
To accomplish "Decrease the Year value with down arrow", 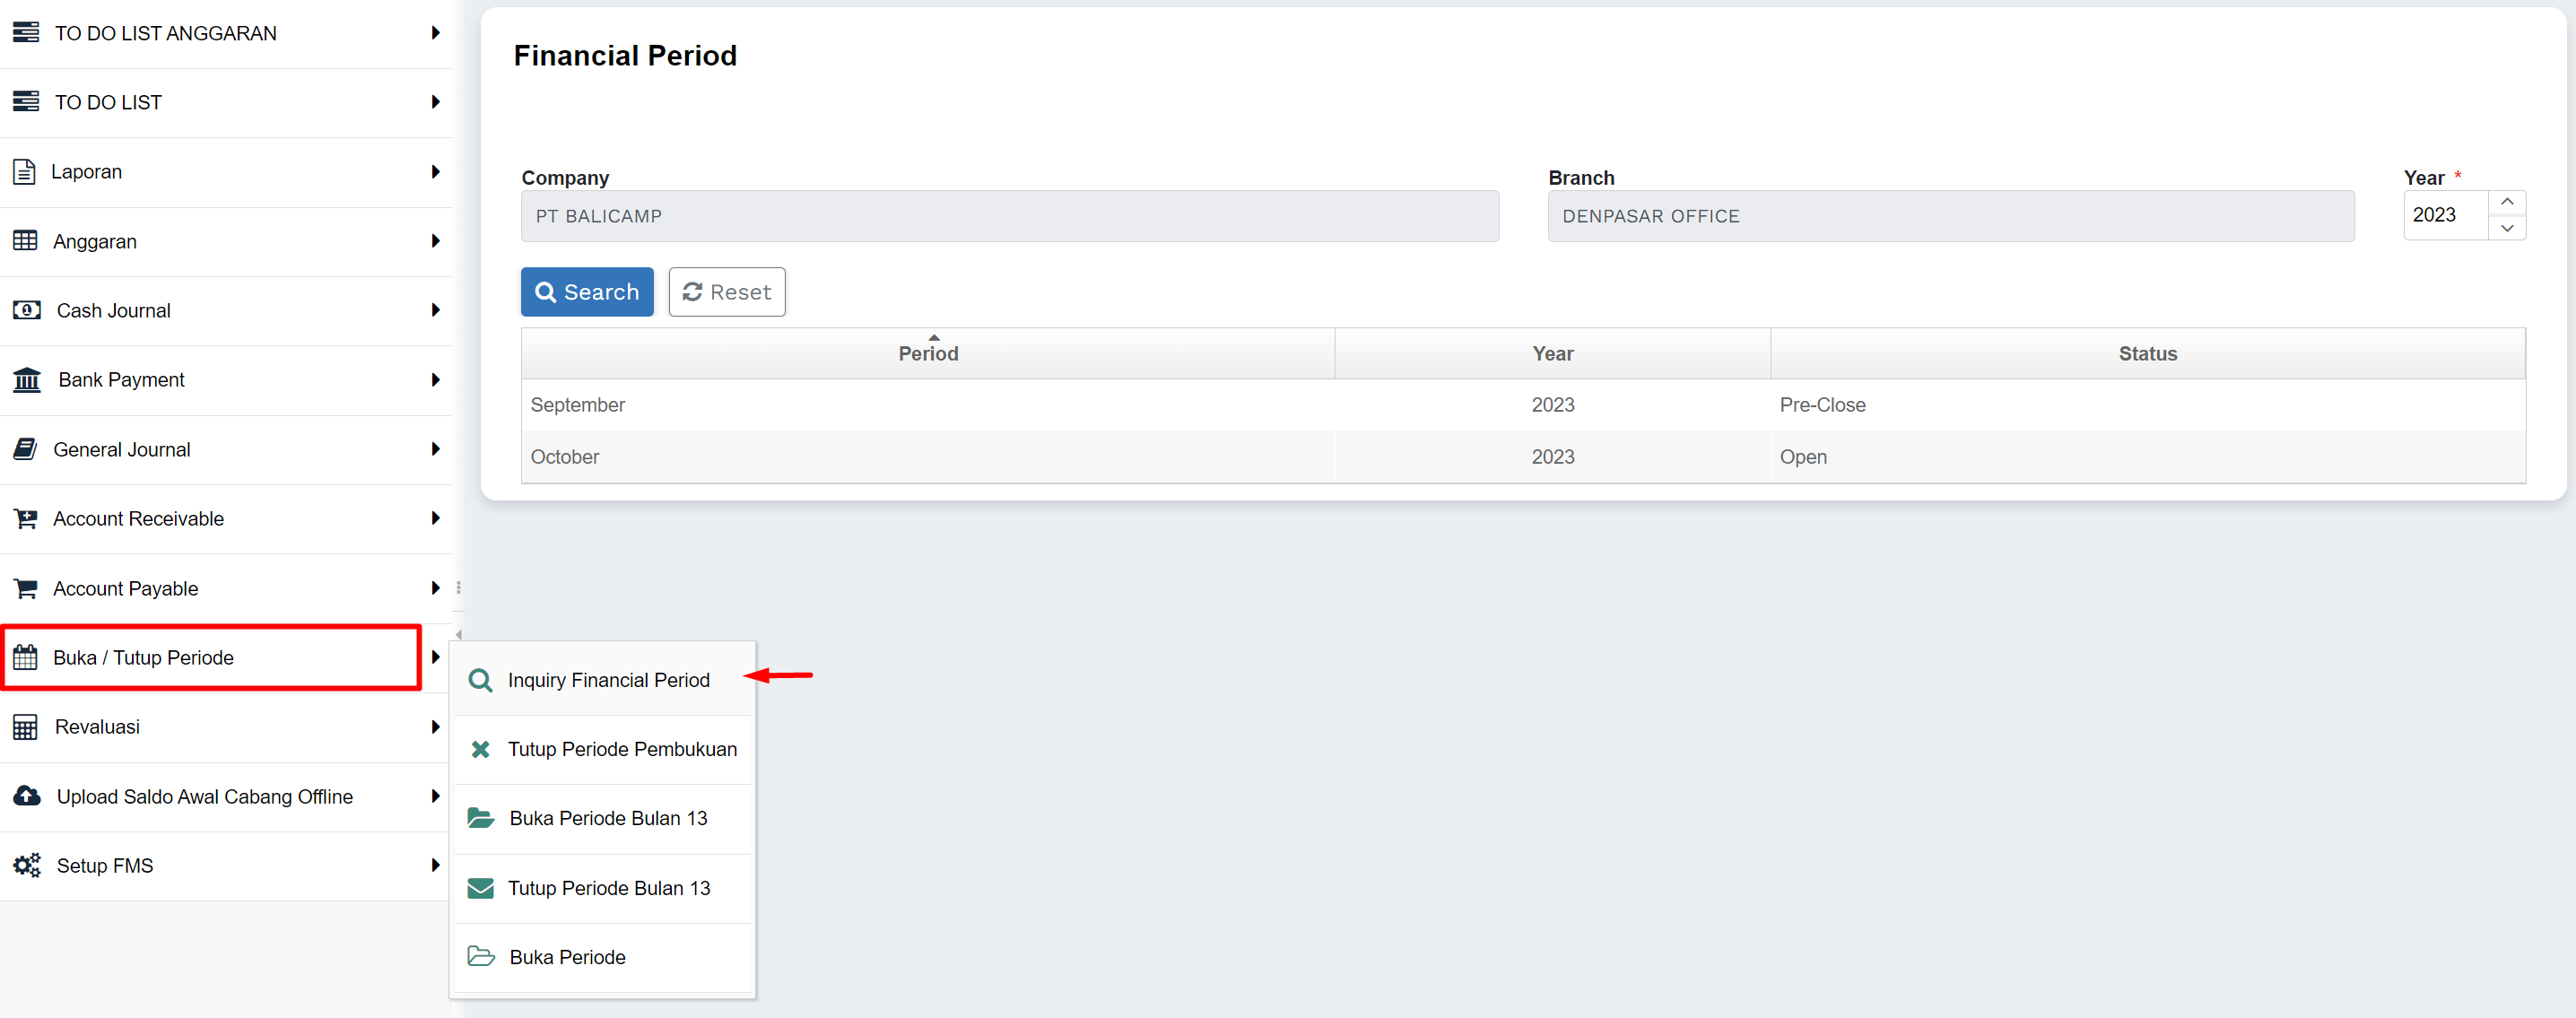I will [2506, 228].
